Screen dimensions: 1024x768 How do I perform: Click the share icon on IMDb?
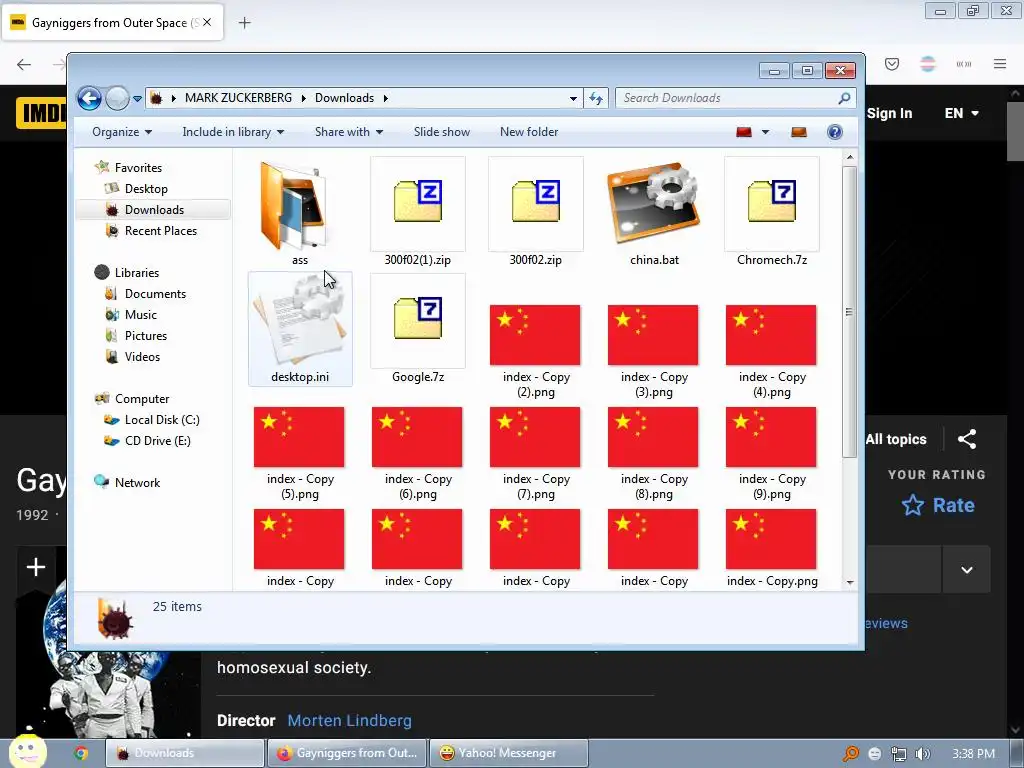coord(967,440)
